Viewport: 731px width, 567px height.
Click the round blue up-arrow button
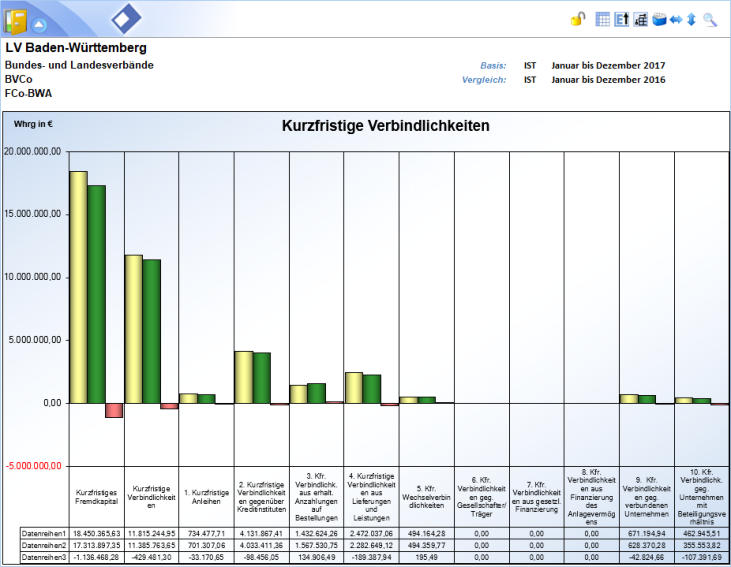tap(38, 23)
